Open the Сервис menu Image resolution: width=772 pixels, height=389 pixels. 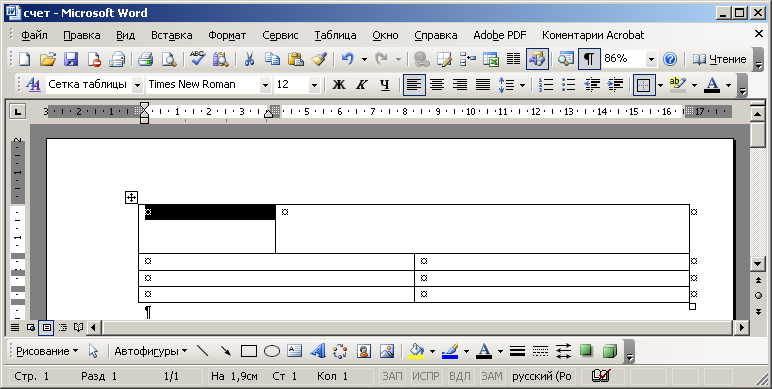pos(280,35)
